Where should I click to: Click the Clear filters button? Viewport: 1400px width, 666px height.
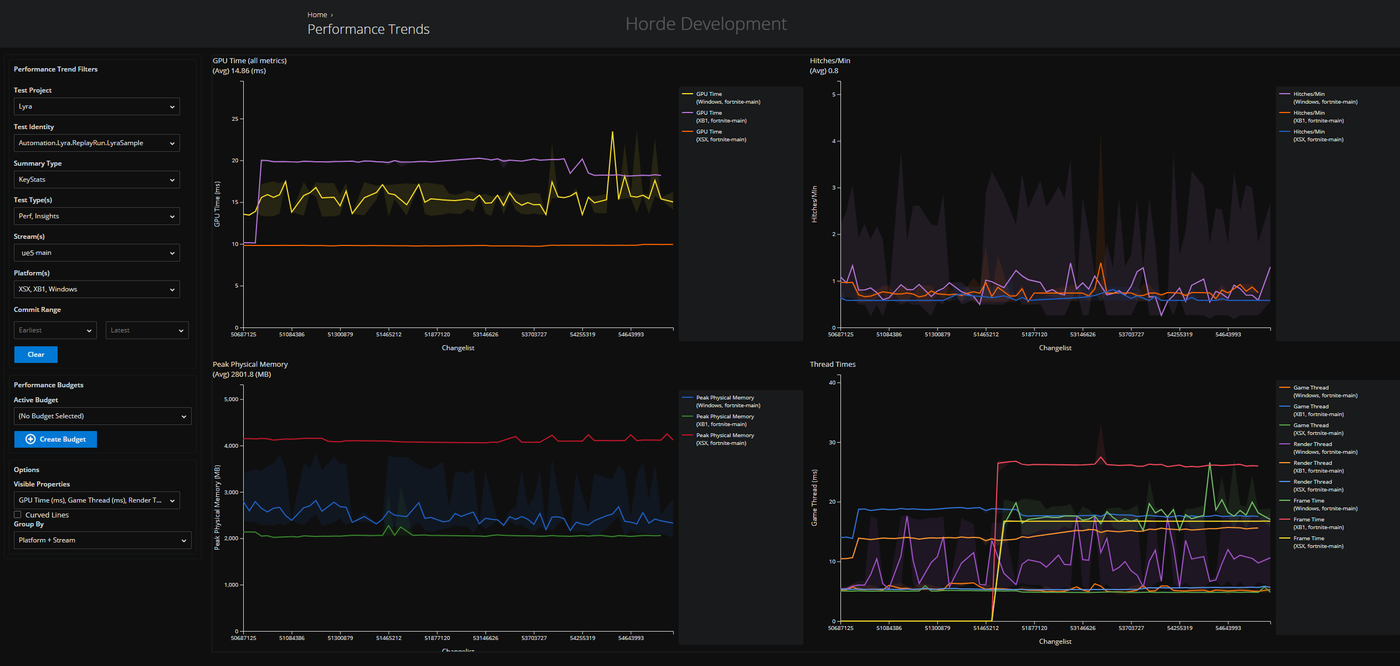coord(36,354)
